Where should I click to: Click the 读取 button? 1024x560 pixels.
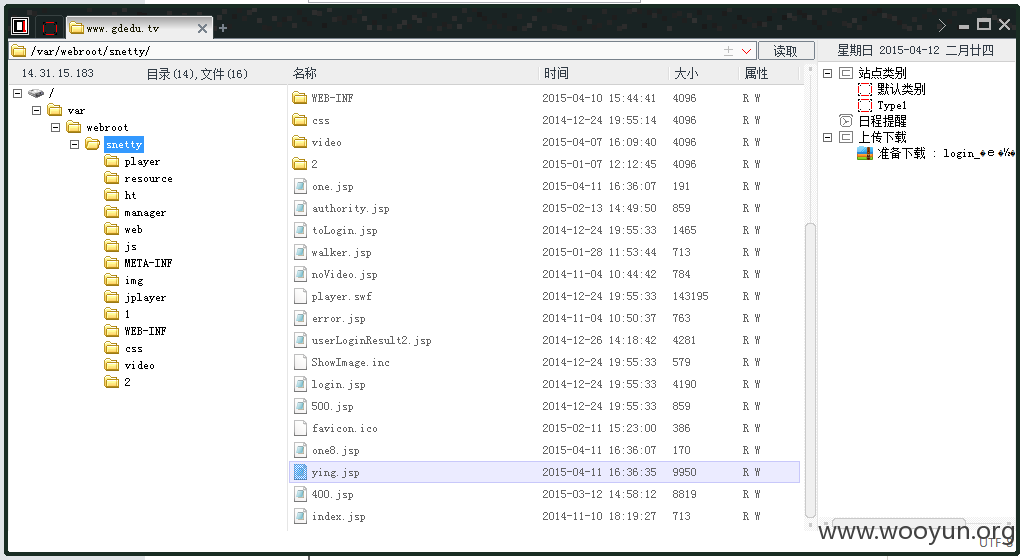tap(786, 51)
